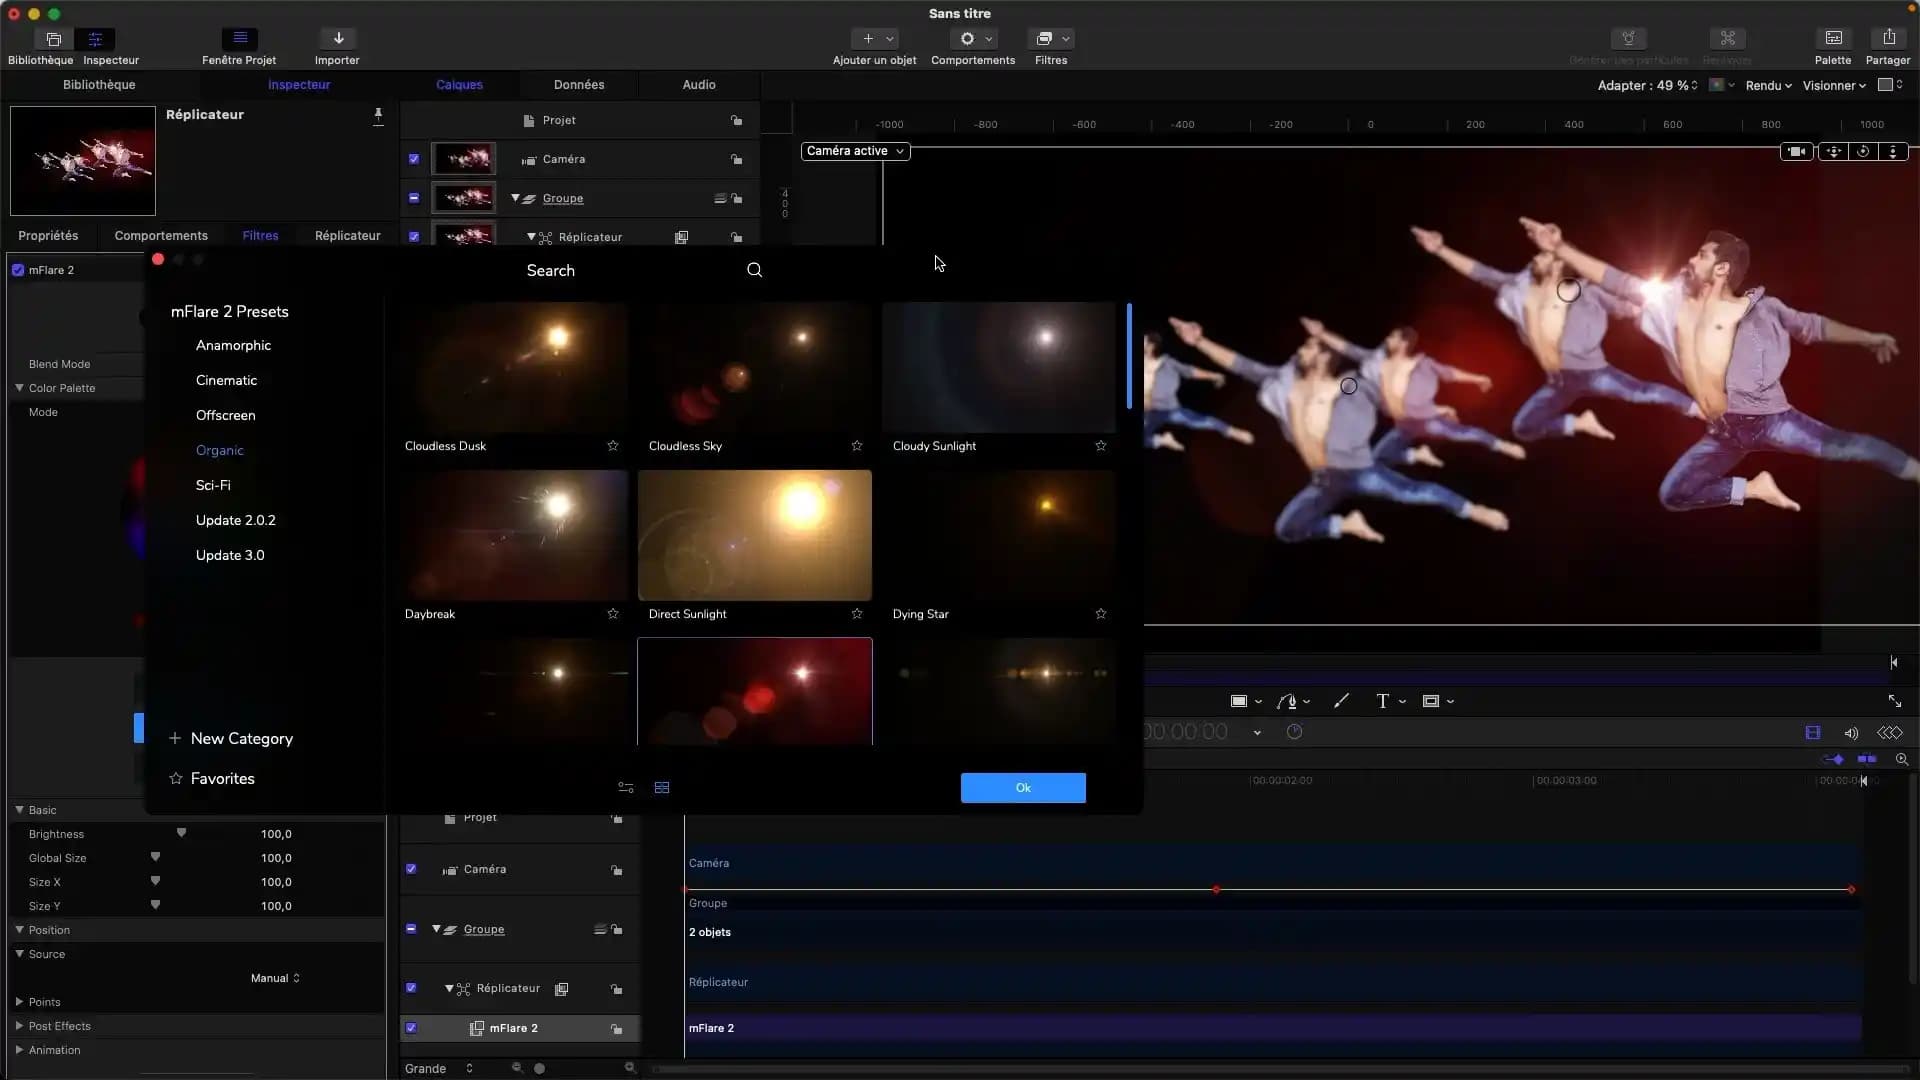The height and width of the screenshot is (1080, 1920).
Task: Open the Caméra active dropdown
Action: coord(854,150)
